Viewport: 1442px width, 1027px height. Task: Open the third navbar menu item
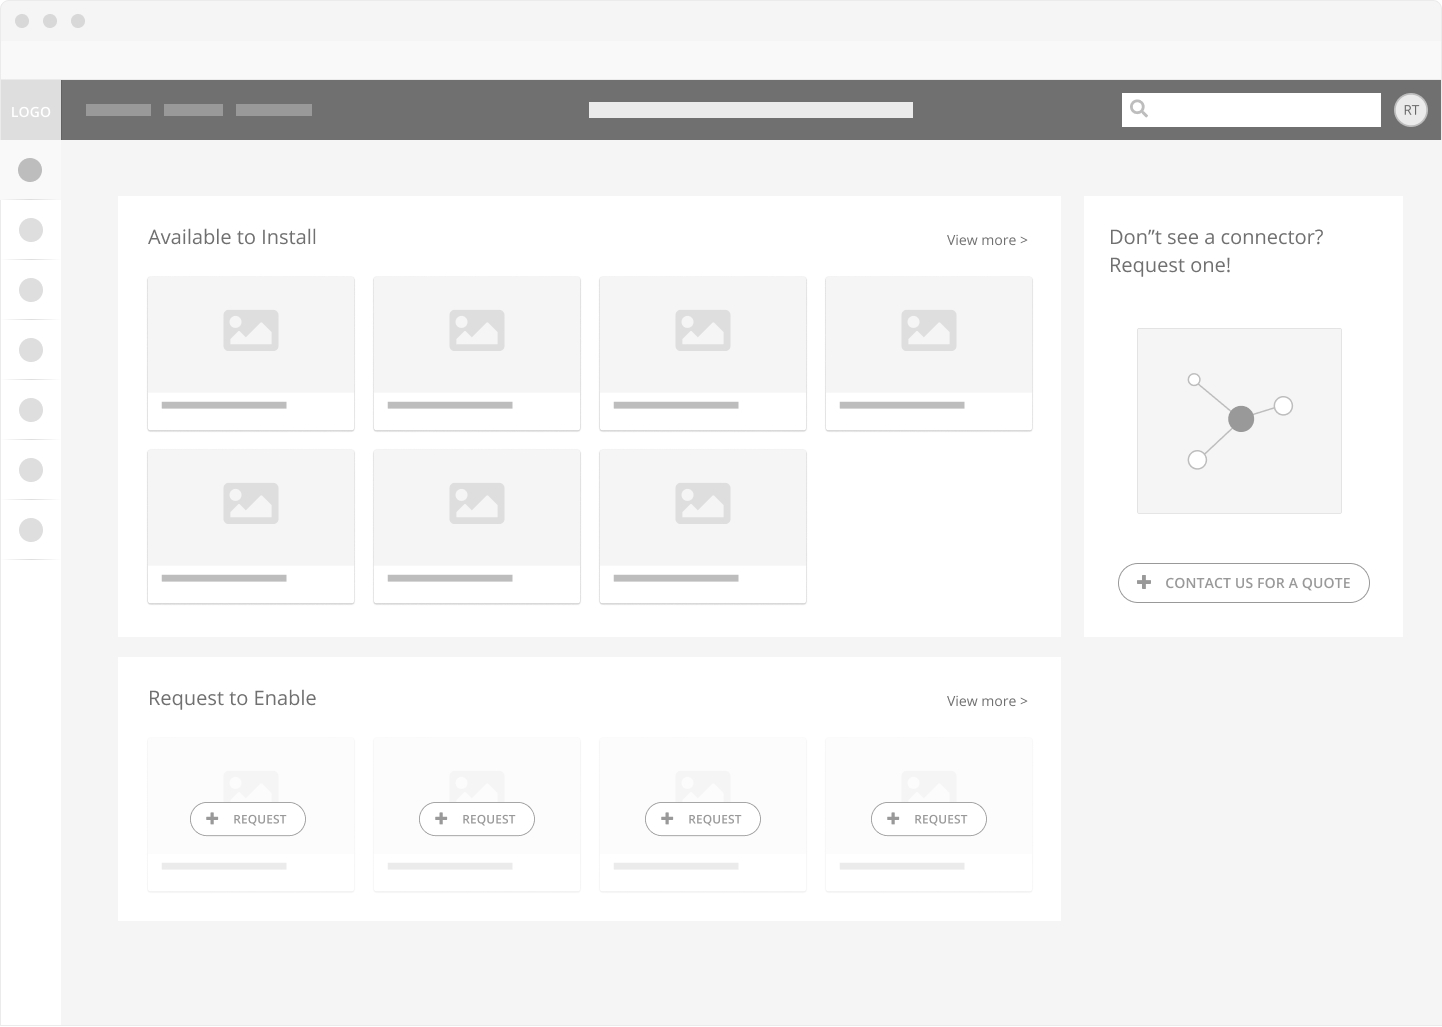pyautogui.click(x=274, y=109)
